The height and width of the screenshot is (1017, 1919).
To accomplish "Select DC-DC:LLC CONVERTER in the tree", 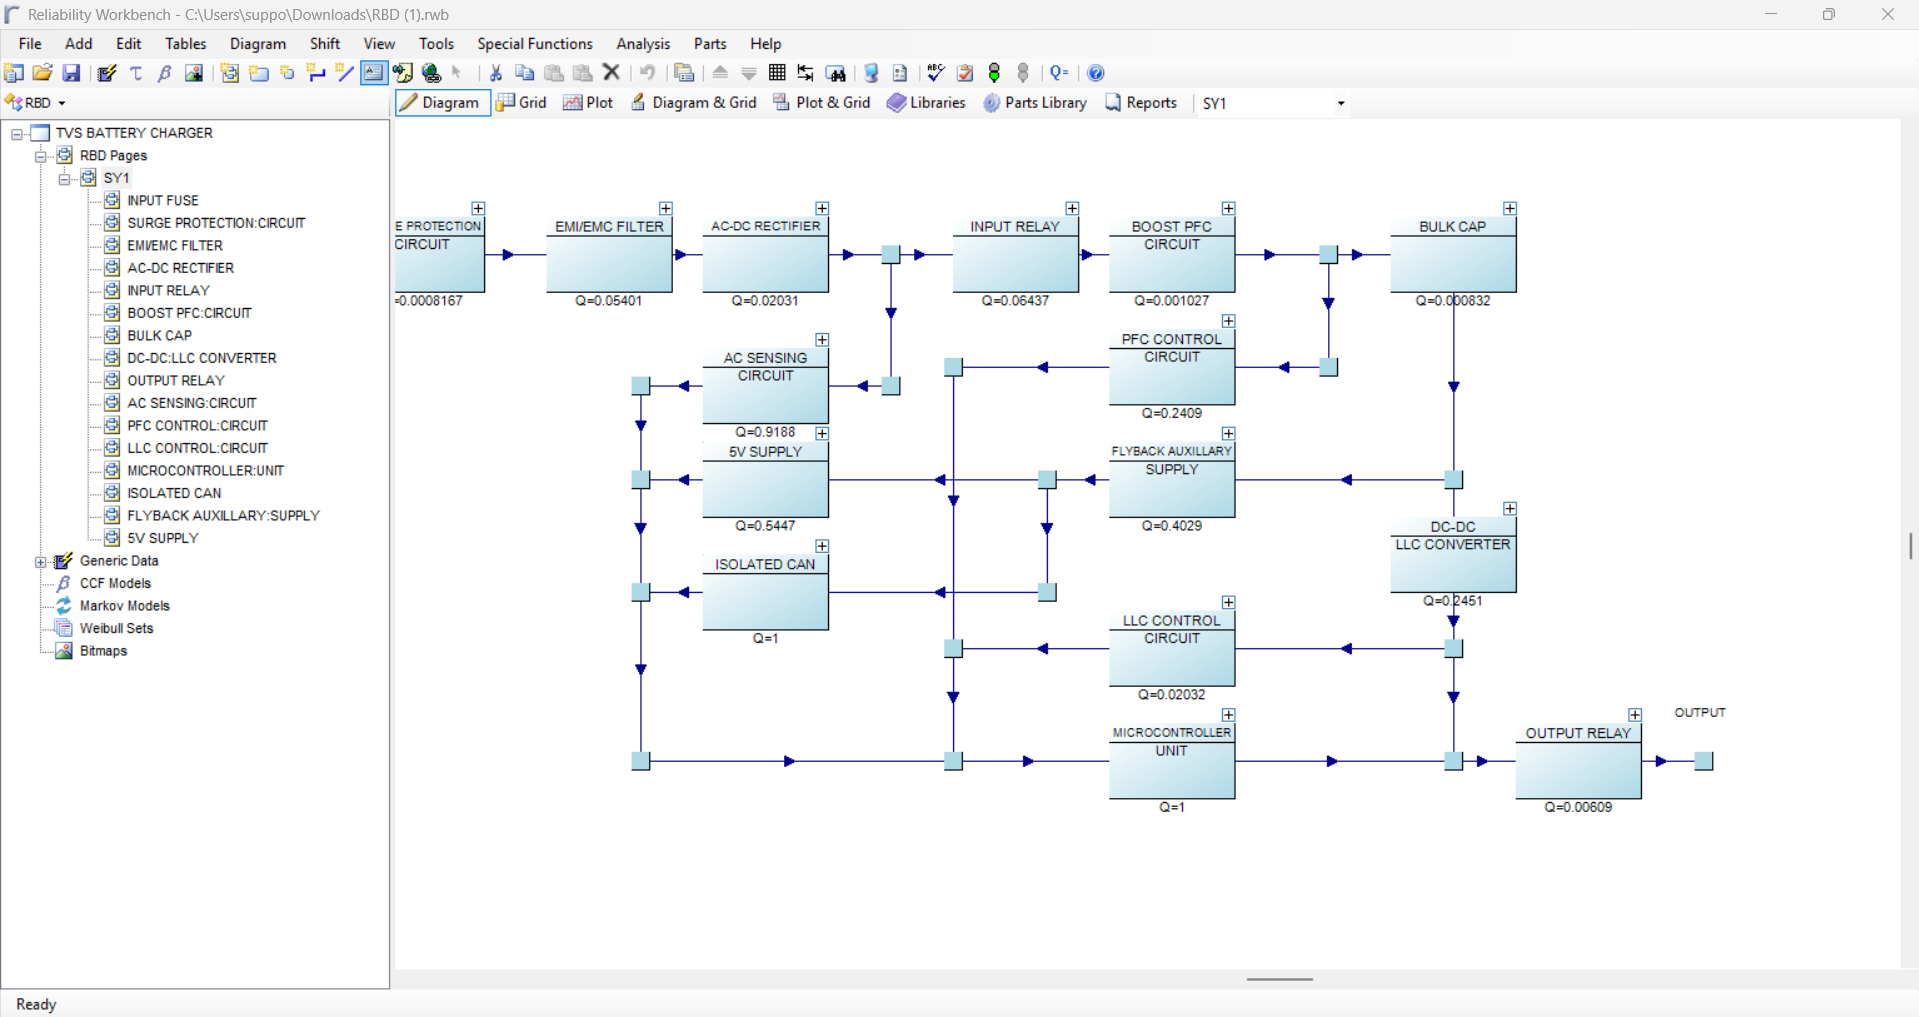I will point(202,358).
